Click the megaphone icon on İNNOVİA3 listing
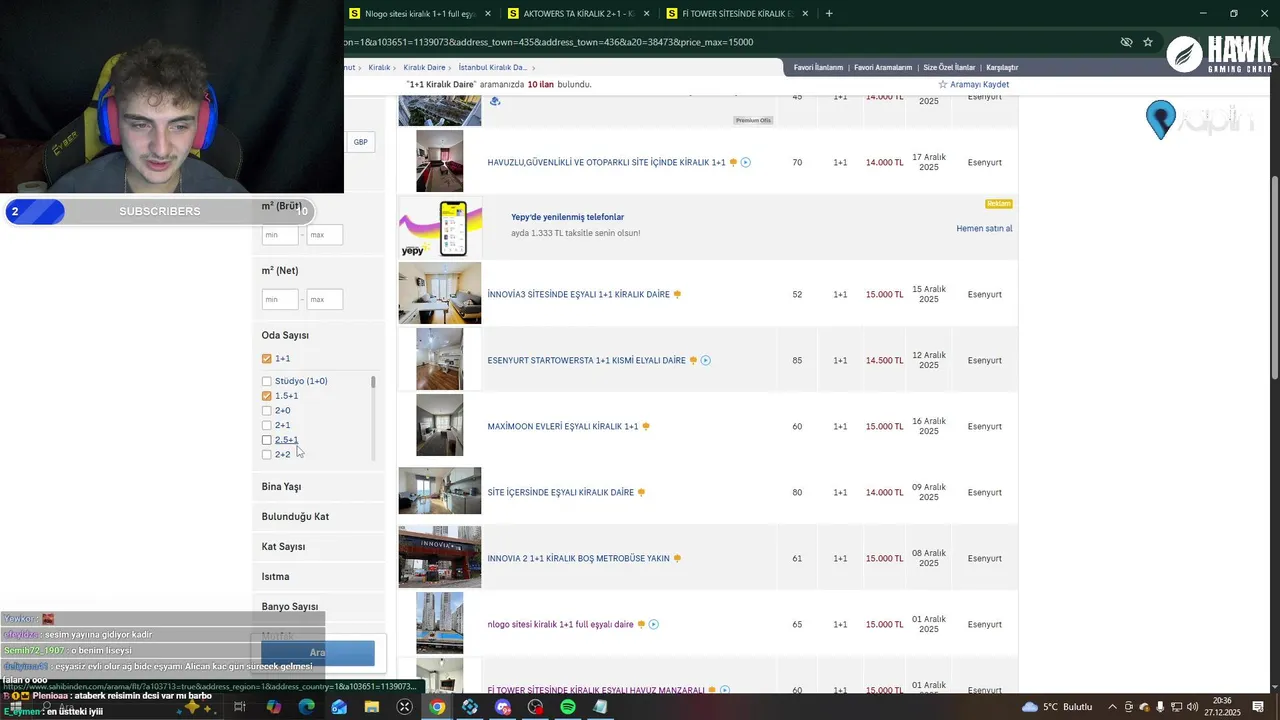 pyautogui.click(x=677, y=294)
